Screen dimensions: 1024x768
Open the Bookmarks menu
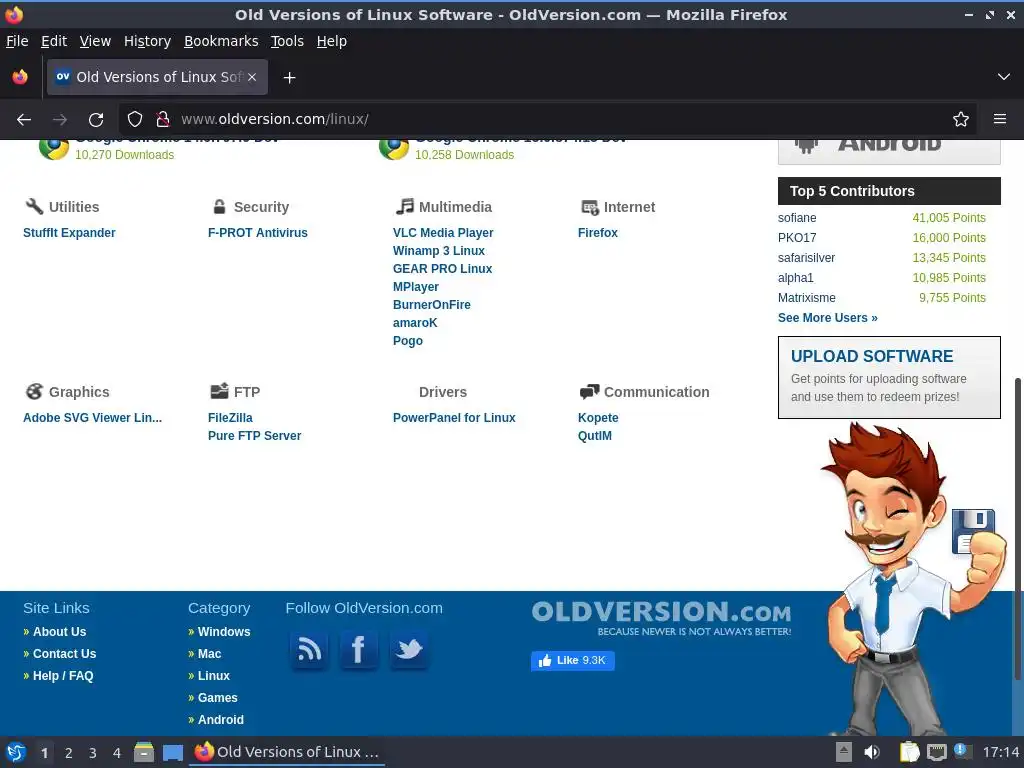pos(221,41)
